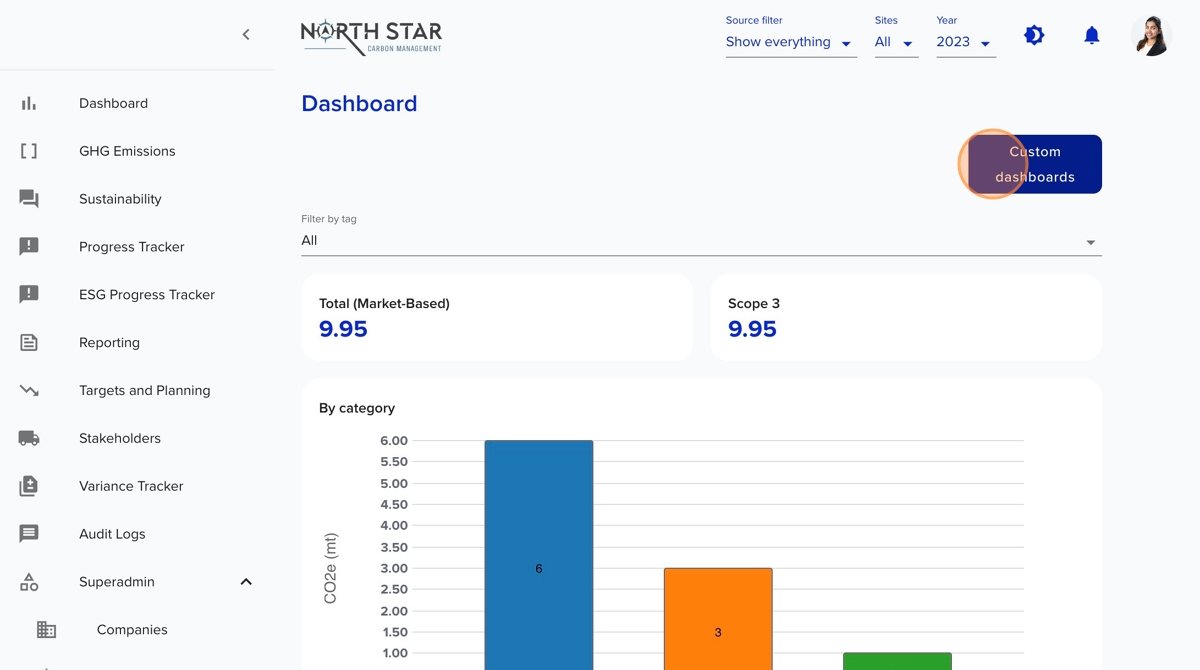Image resolution: width=1200 pixels, height=670 pixels.
Task: Click the GHG Emissions brackets icon
Action: [29, 151]
